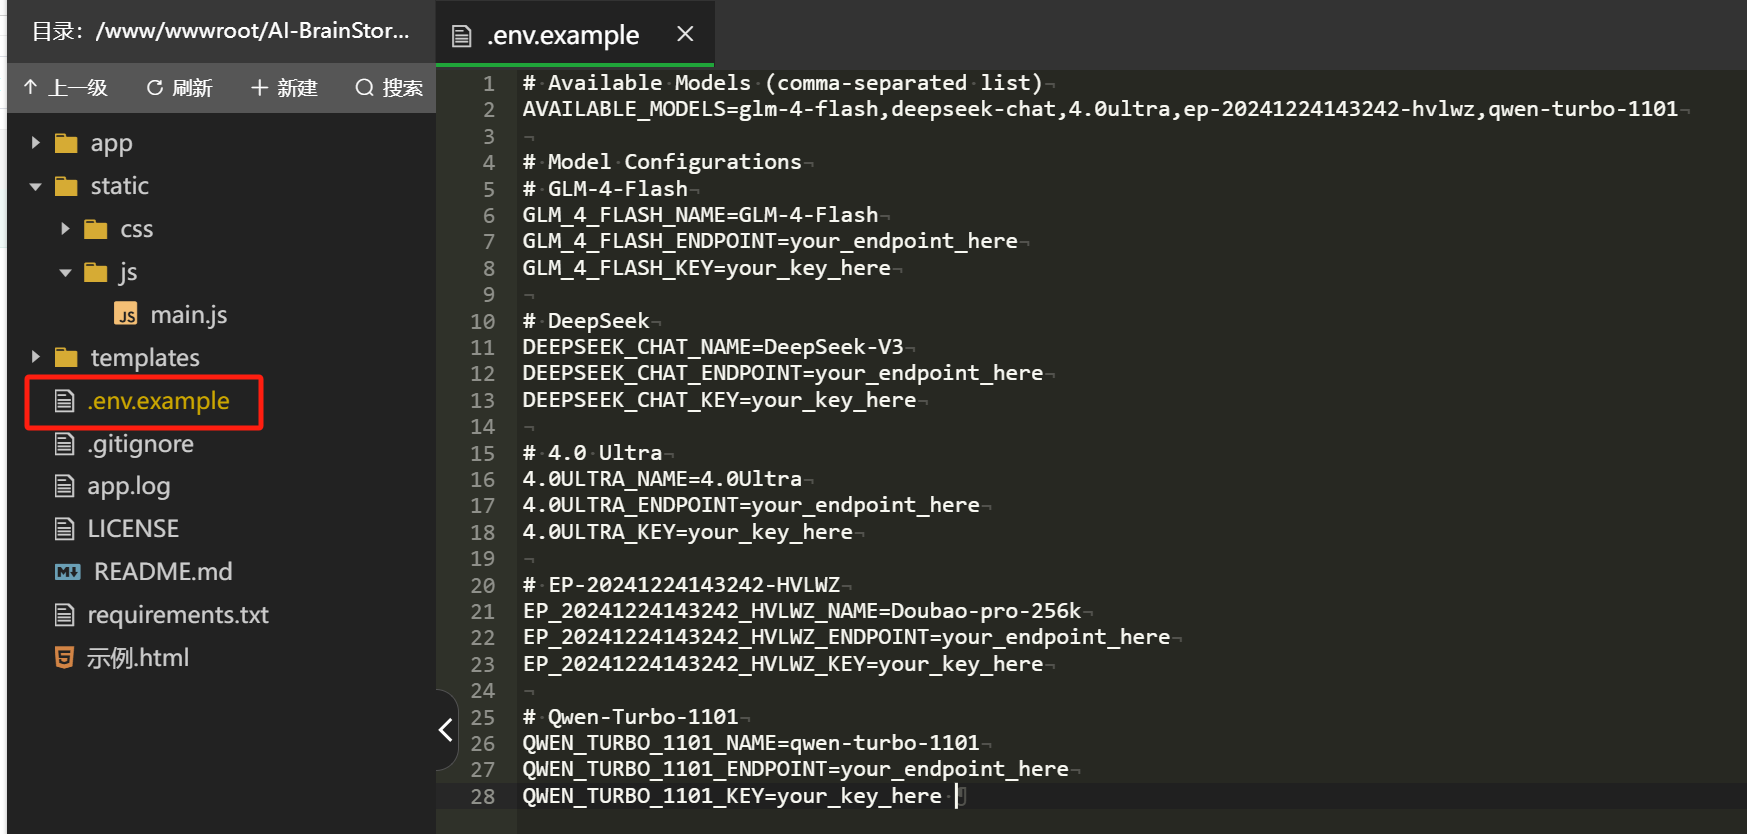The width and height of the screenshot is (1747, 834).
Task: Click the HTML5 icon beside 示例.html
Action: click(64, 658)
